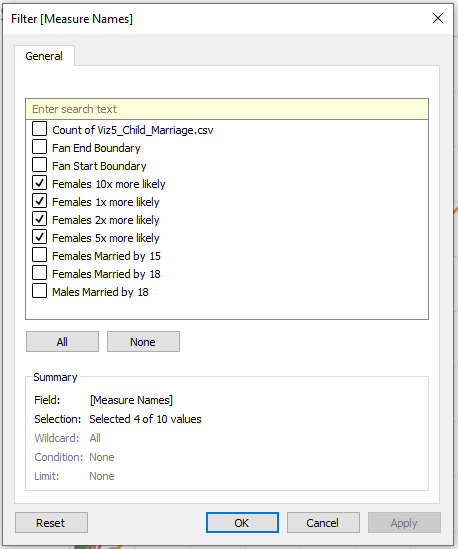The width and height of the screenshot is (458, 549).
Task: Deselect Females 1x more likely
Action: [x=39, y=201]
